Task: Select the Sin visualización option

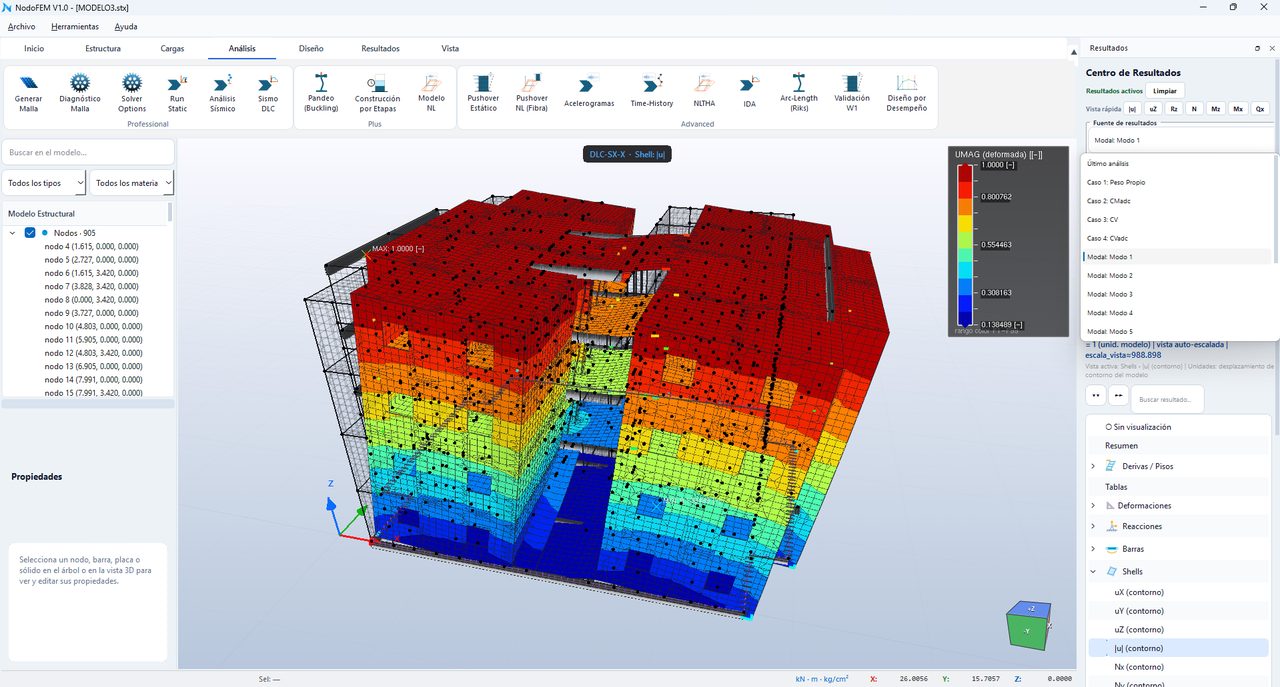Action: (1138, 427)
